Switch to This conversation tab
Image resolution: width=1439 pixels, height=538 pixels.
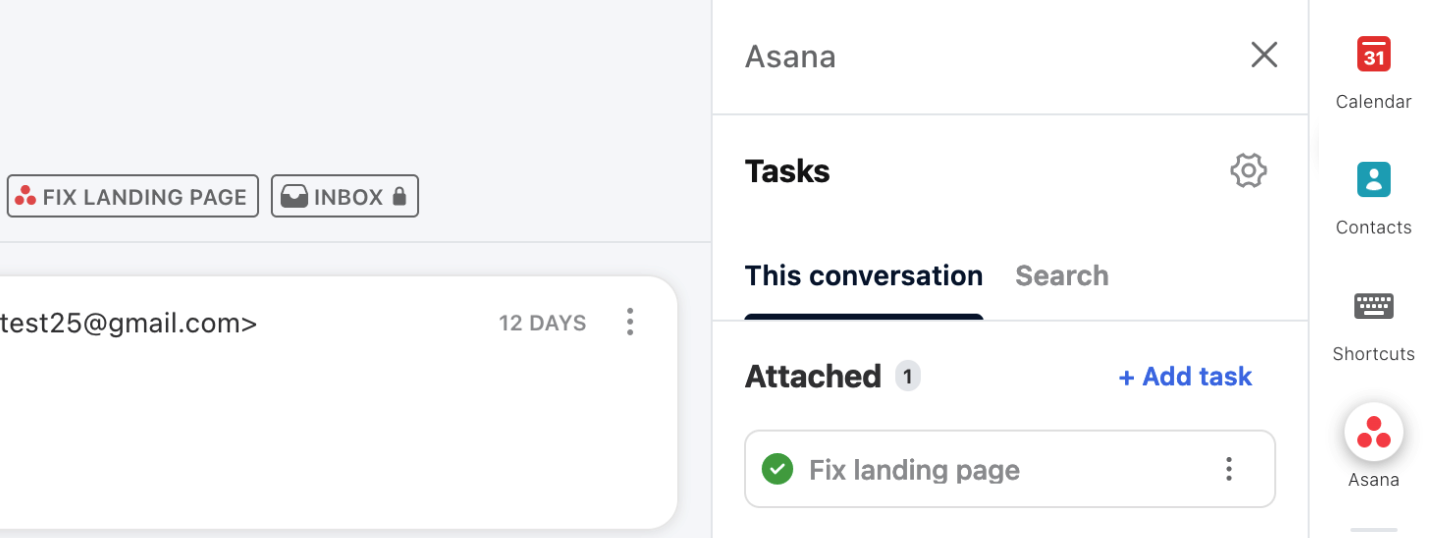864,276
